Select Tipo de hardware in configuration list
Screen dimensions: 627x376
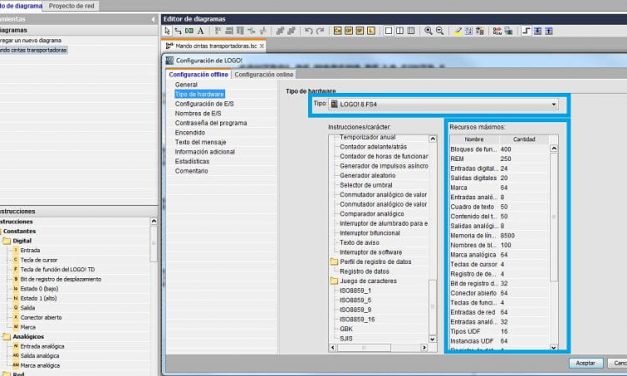tap(200, 94)
